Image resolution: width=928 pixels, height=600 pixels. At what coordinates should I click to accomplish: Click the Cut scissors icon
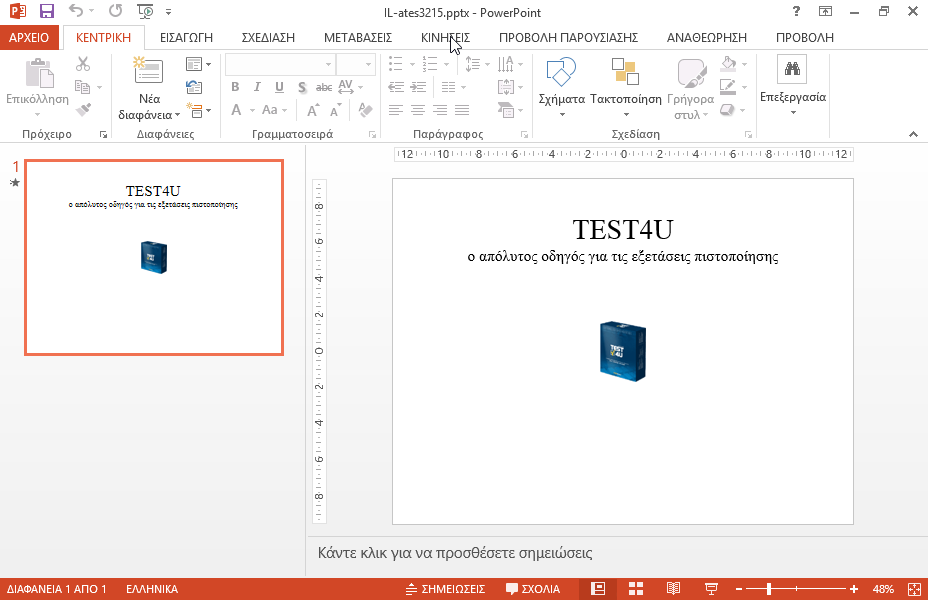pos(83,63)
